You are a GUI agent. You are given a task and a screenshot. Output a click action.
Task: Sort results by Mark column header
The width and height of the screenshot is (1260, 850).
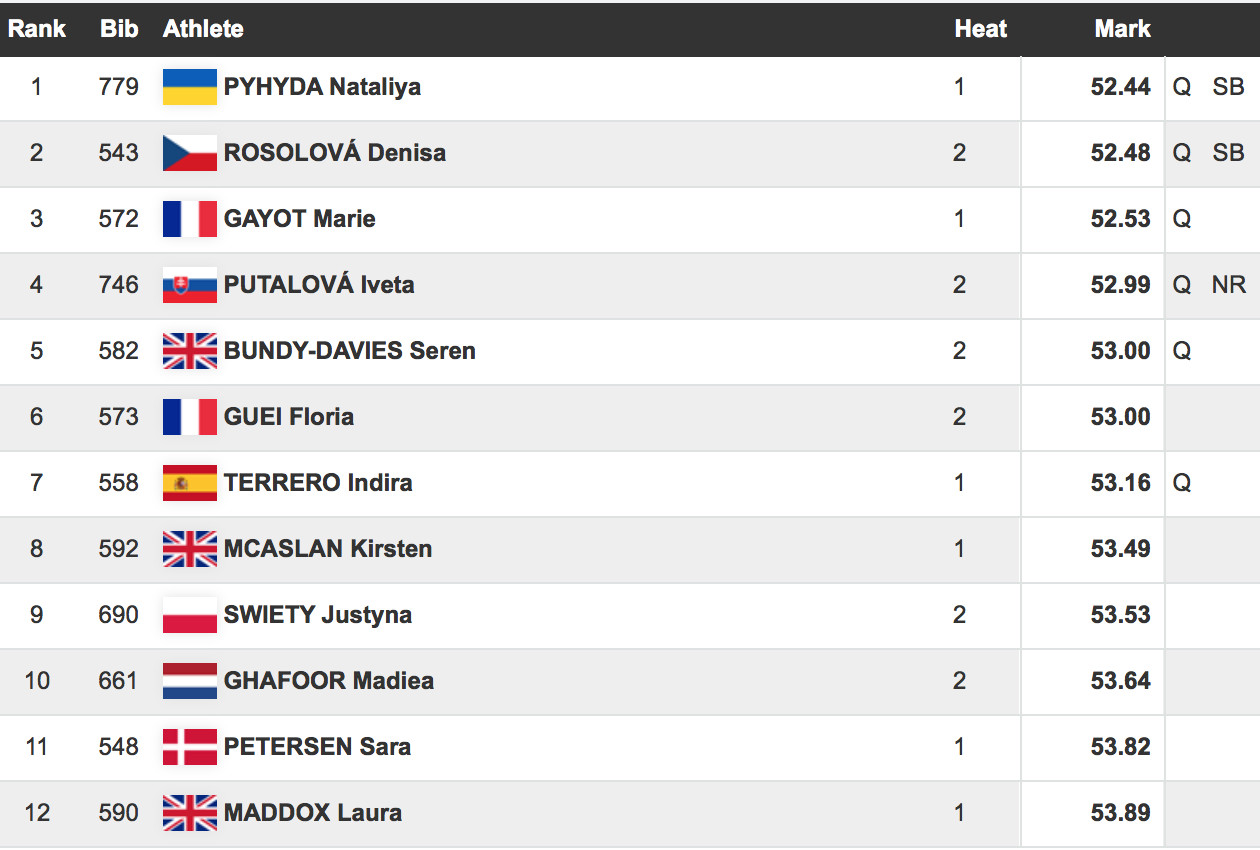pos(1122,29)
